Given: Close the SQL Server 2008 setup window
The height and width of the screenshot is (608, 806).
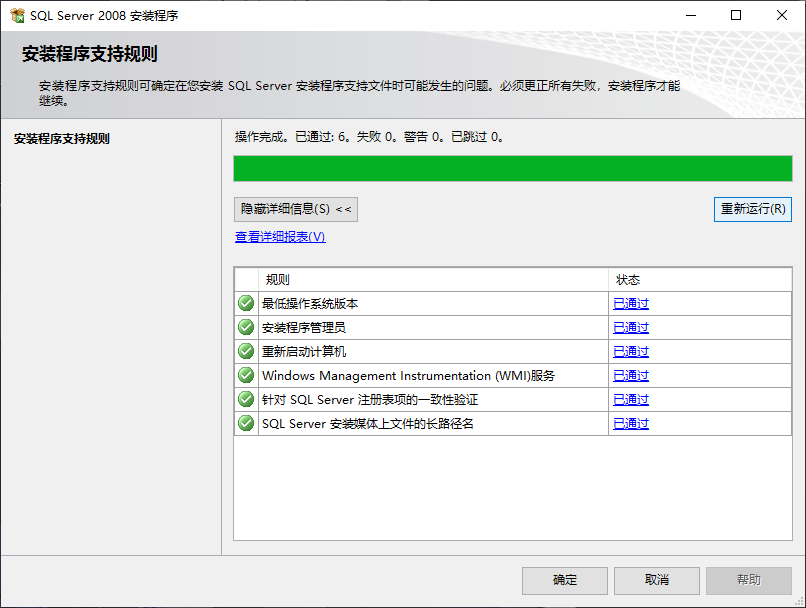Looking at the screenshot, I should click(x=782, y=15).
